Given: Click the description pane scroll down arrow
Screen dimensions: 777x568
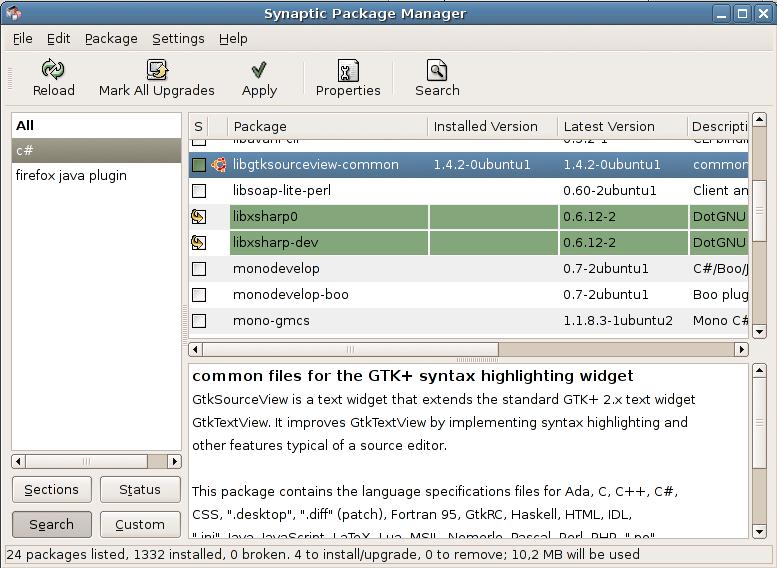Looking at the screenshot, I should pyautogui.click(x=759, y=532).
